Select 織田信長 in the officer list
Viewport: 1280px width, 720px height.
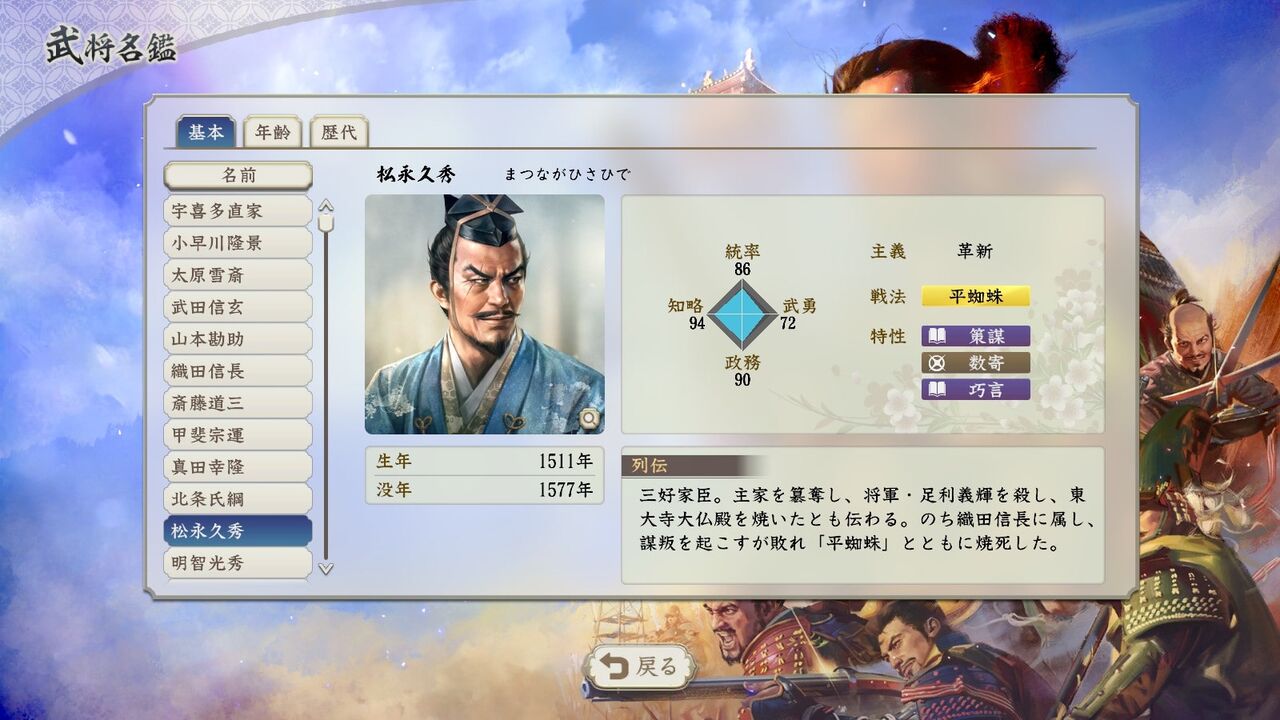click(238, 371)
